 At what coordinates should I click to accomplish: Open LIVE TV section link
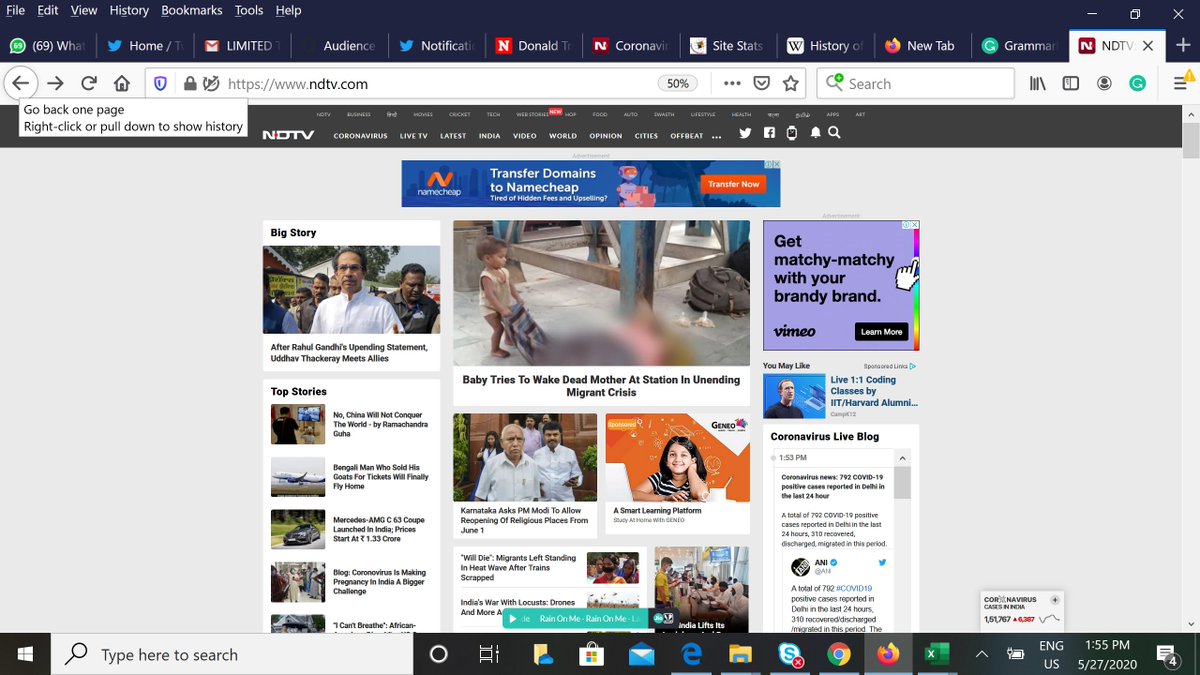click(x=414, y=136)
